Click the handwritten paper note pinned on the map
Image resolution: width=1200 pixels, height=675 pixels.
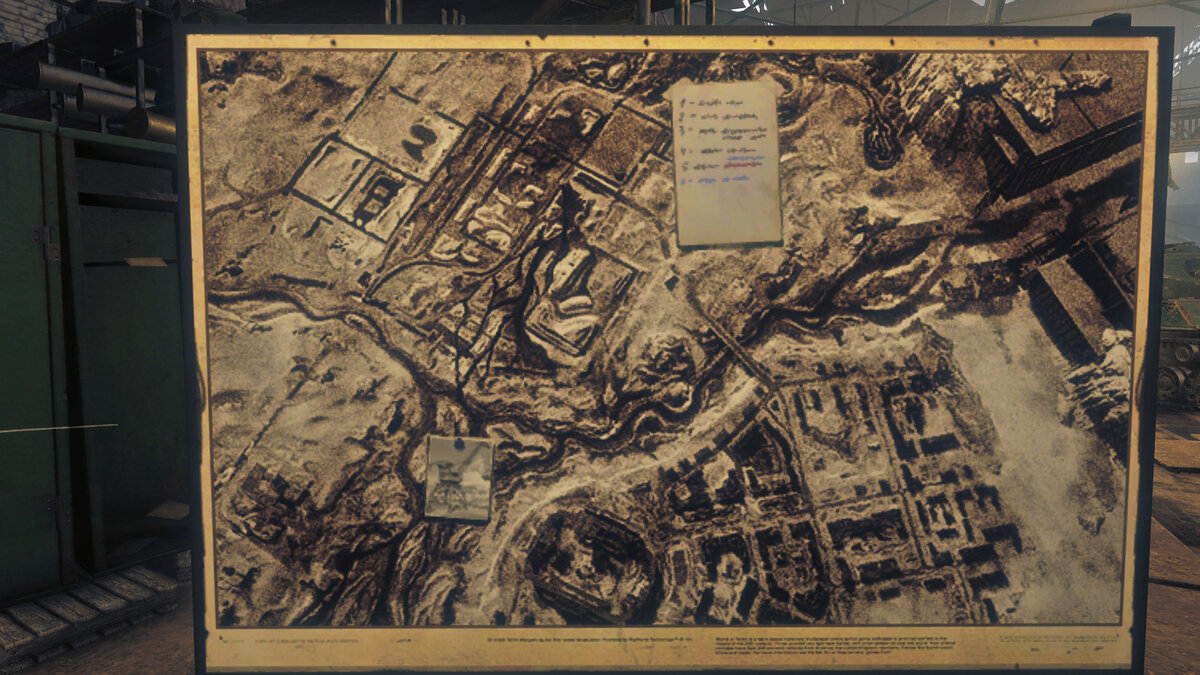pos(727,162)
